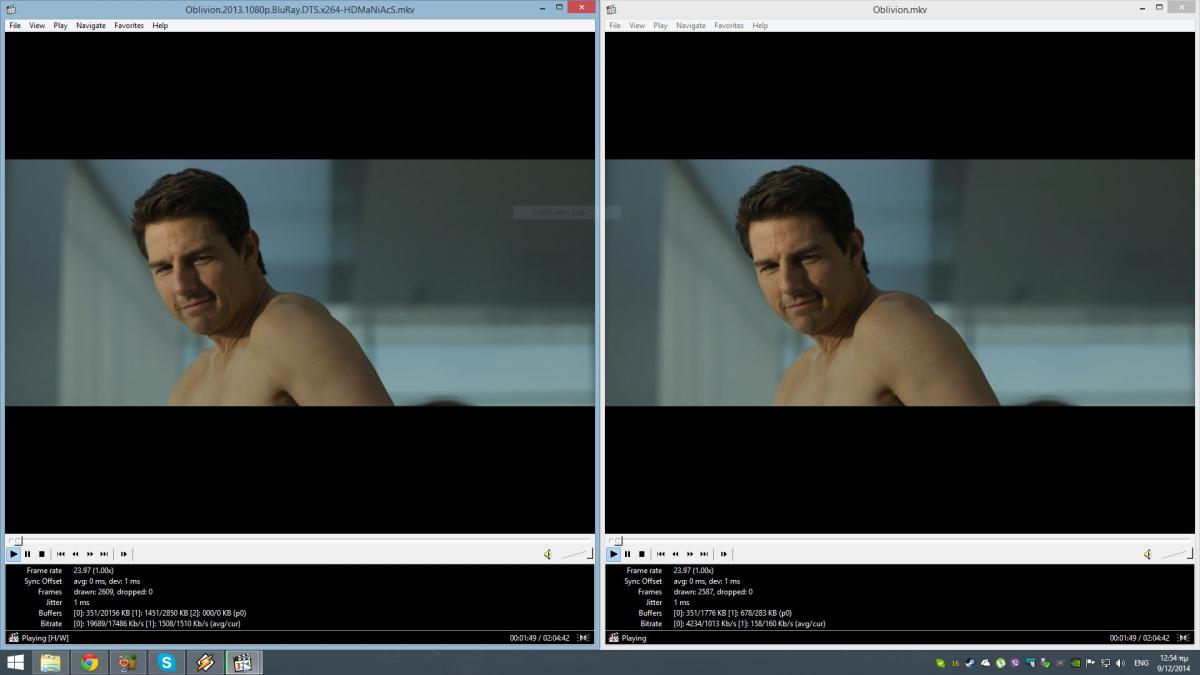Click 'drawn: 2609, dropped: 0' in left player
The width and height of the screenshot is (1200, 675).
pyautogui.click(x=113, y=592)
